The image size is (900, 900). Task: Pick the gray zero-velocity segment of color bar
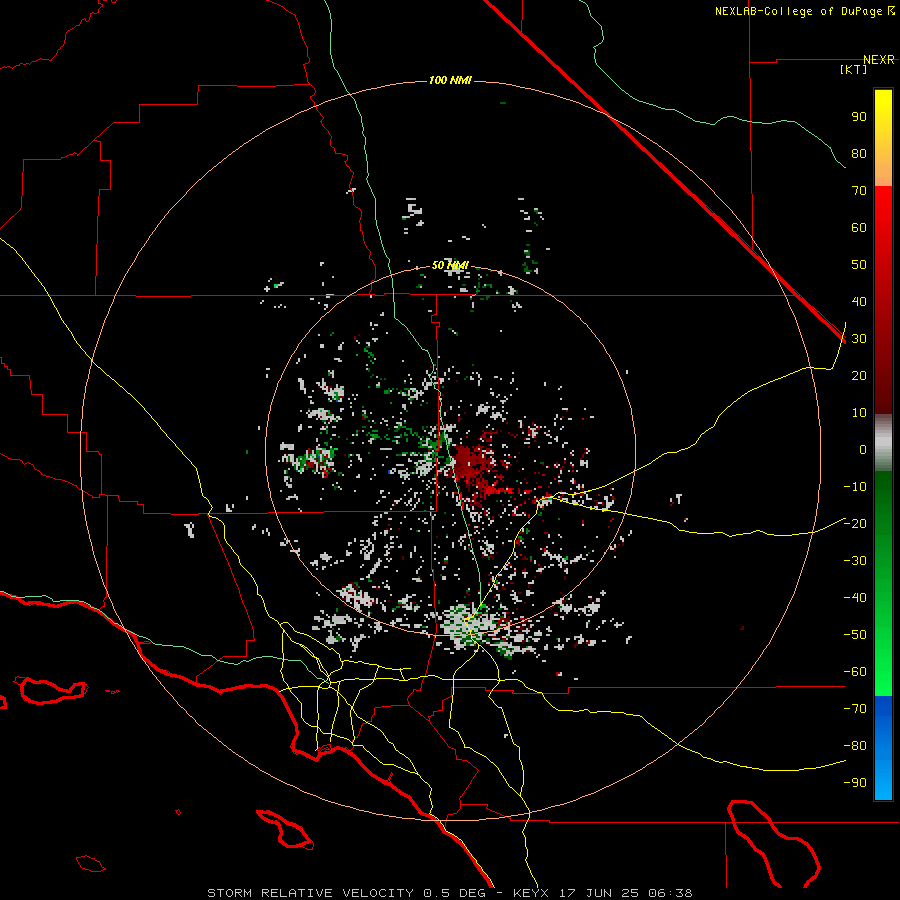click(883, 442)
